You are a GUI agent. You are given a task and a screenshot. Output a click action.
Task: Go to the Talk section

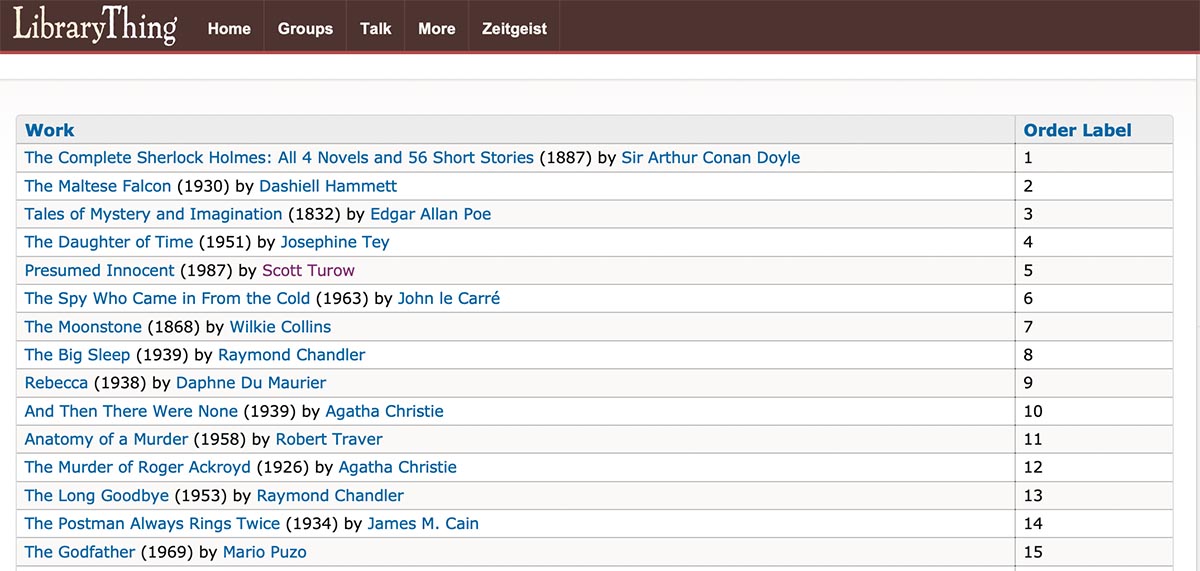(376, 28)
